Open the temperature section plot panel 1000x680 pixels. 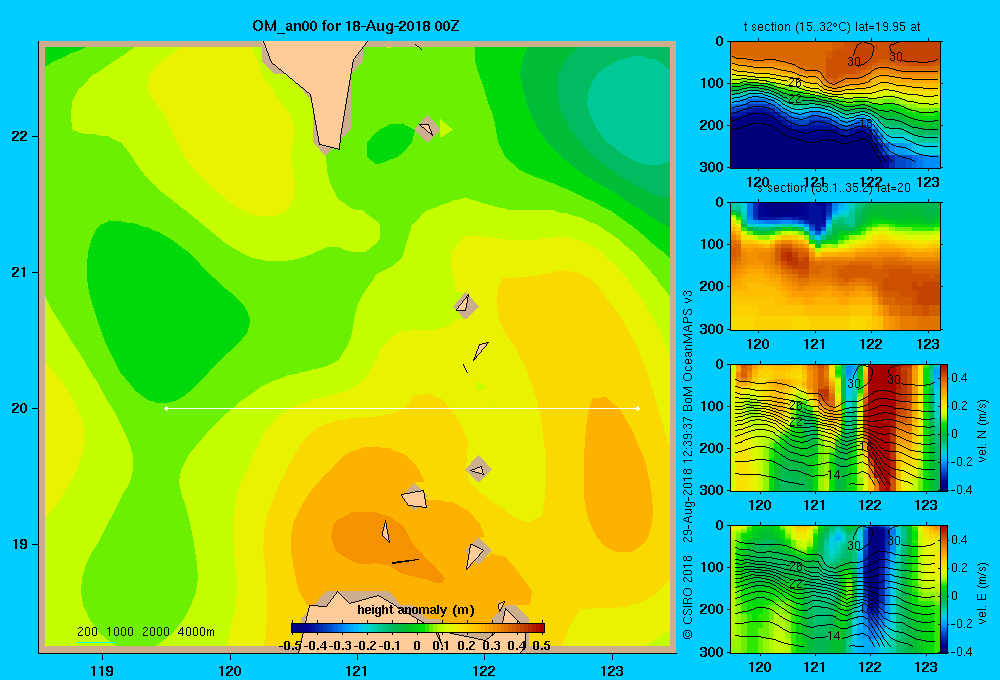coord(835,105)
